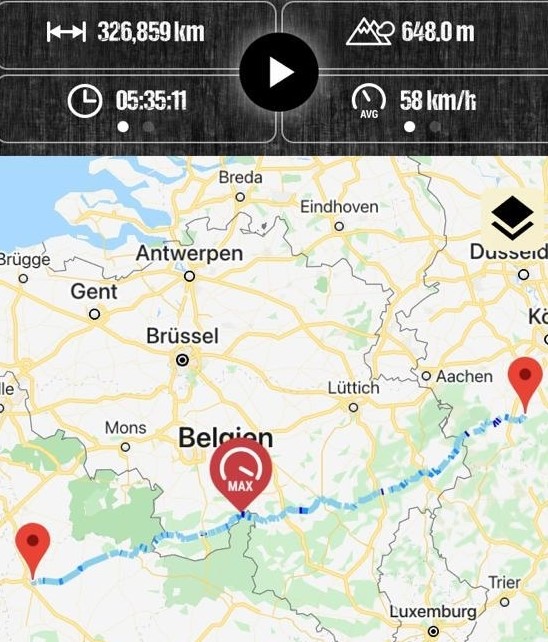The image size is (548, 642).
Task: Select the first page dot under 58 km/h
Action: click(x=409, y=127)
